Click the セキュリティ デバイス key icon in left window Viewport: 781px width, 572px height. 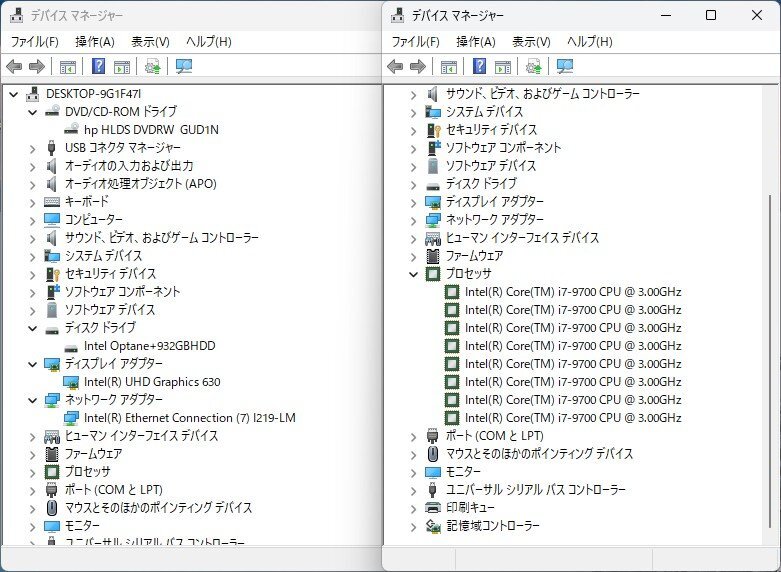(52, 274)
